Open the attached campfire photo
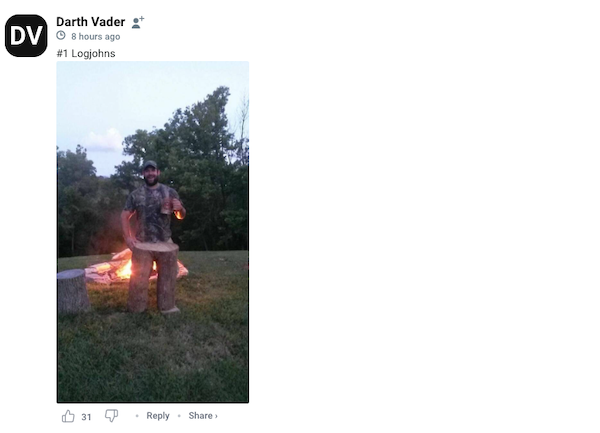This screenshot has height=433, width=600. (152, 232)
